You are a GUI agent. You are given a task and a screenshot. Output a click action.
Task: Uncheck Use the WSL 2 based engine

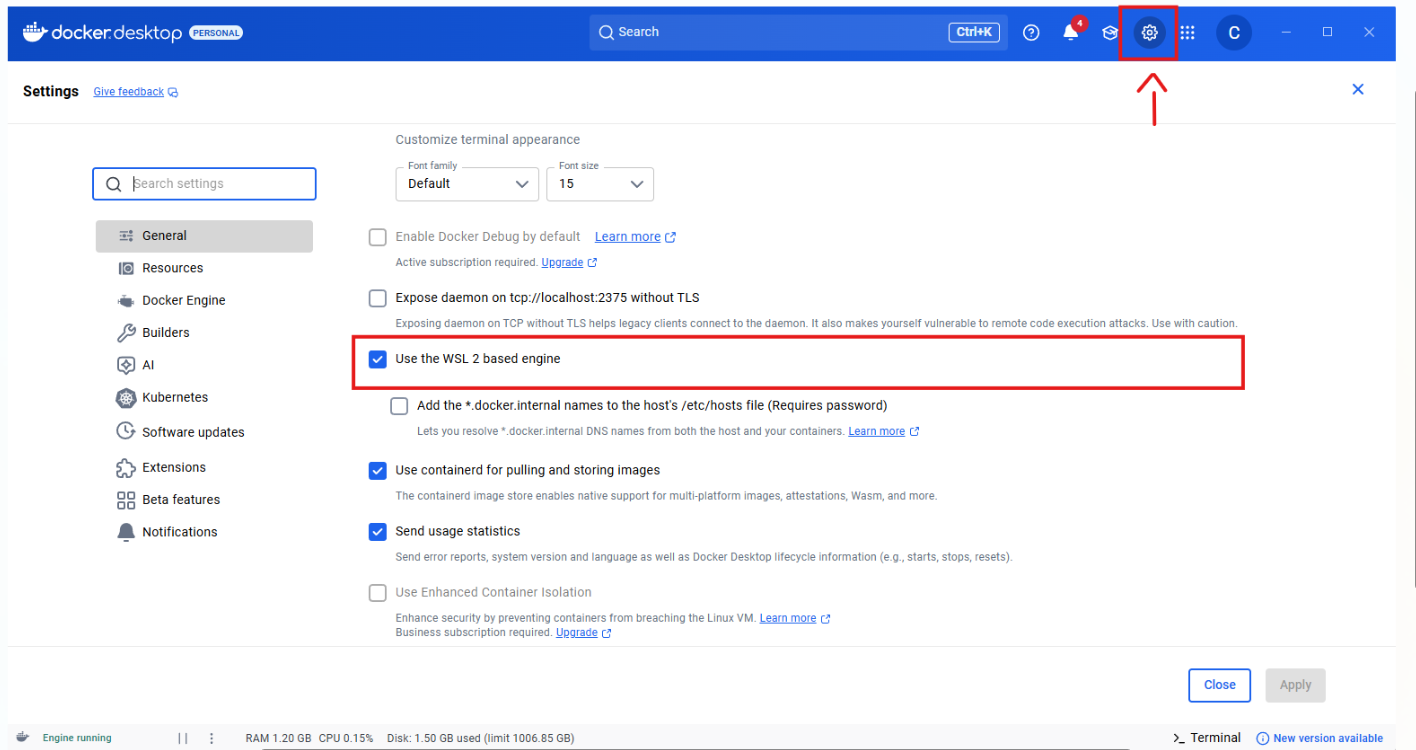point(377,359)
